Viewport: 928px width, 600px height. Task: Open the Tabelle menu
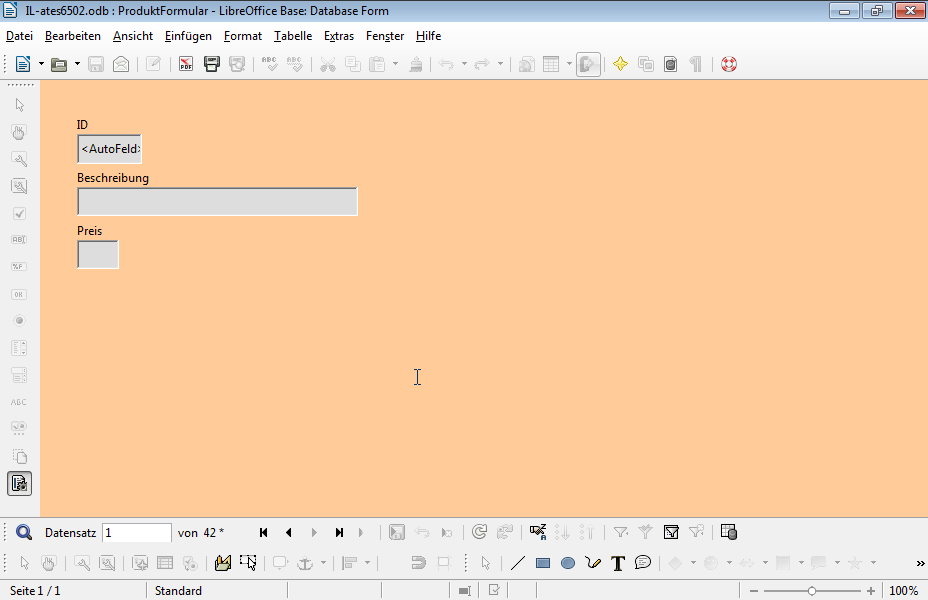(x=293, y=36)
